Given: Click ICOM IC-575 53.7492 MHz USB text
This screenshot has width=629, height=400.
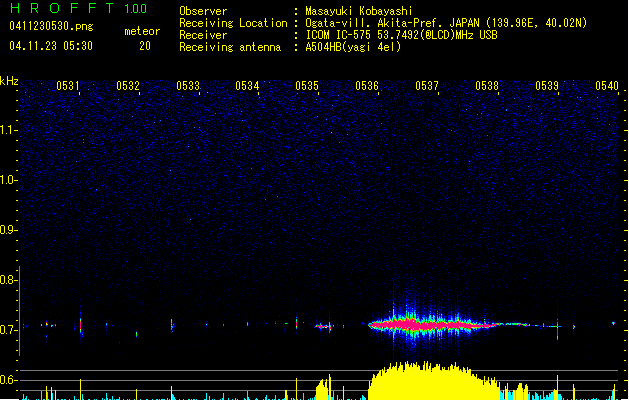Looking at the screenshot, I should pos(402,35).
